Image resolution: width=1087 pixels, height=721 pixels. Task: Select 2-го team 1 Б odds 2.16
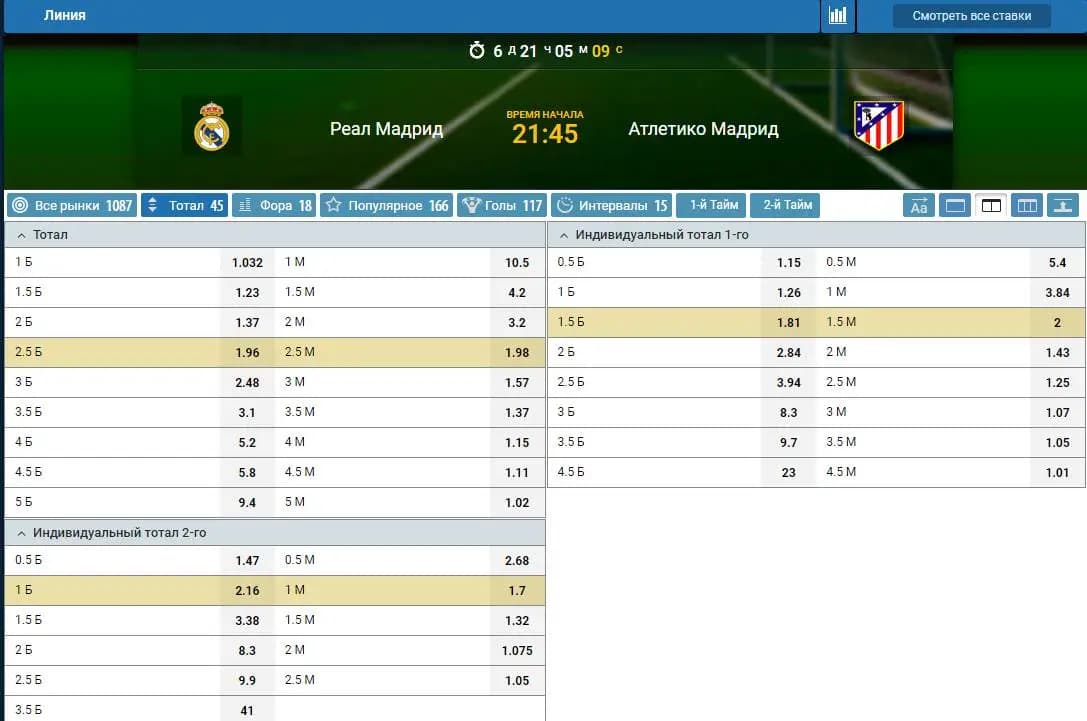(247, 591)
